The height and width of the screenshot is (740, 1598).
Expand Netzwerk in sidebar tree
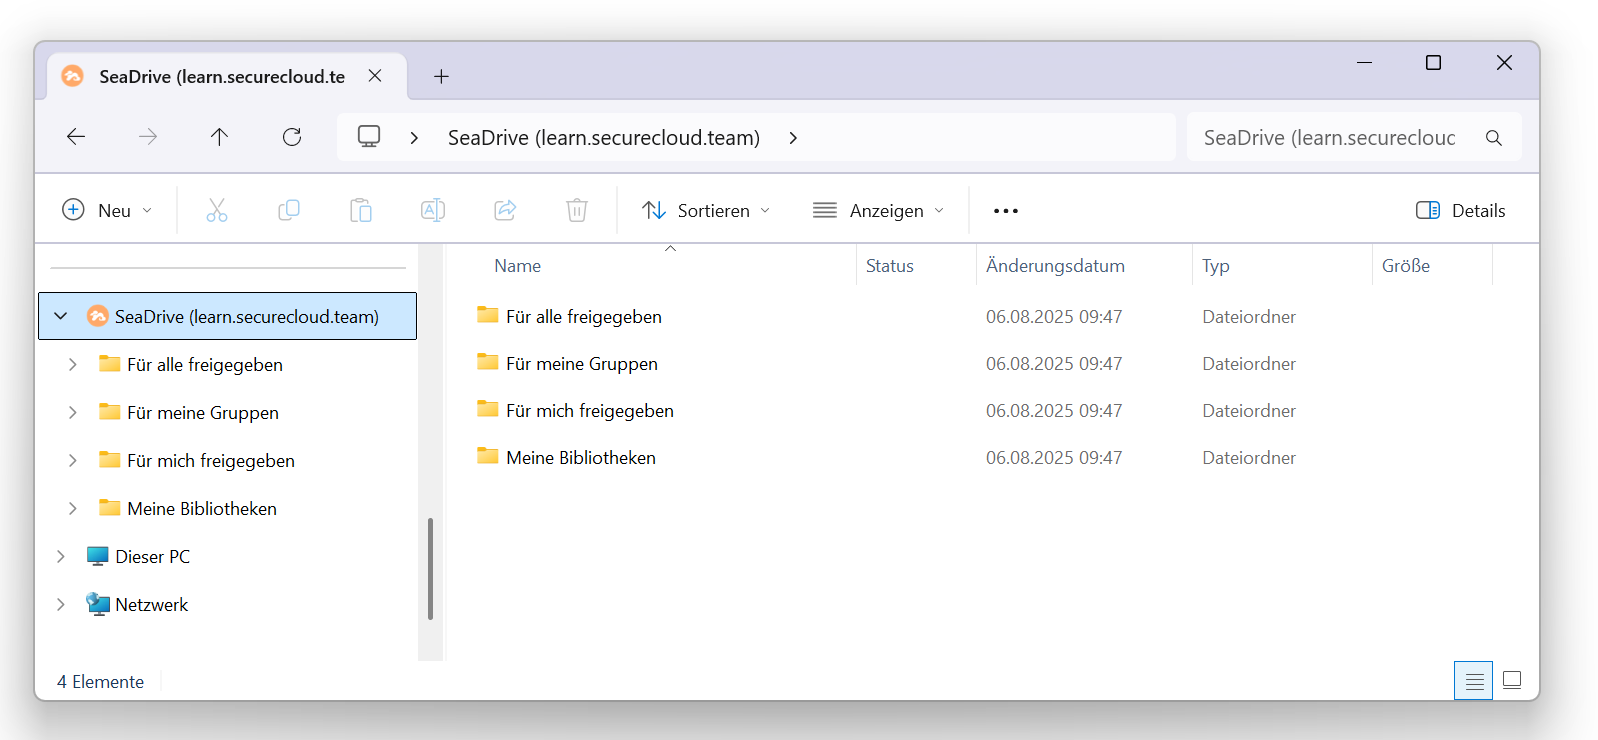(x=60, y=605)
